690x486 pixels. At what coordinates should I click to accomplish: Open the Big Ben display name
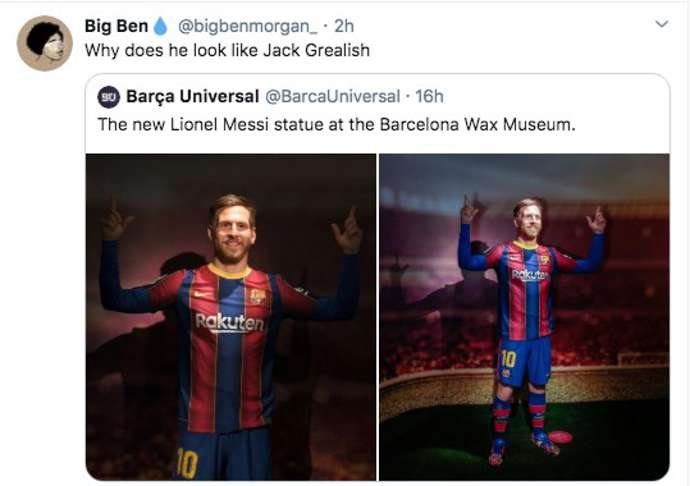116,26
